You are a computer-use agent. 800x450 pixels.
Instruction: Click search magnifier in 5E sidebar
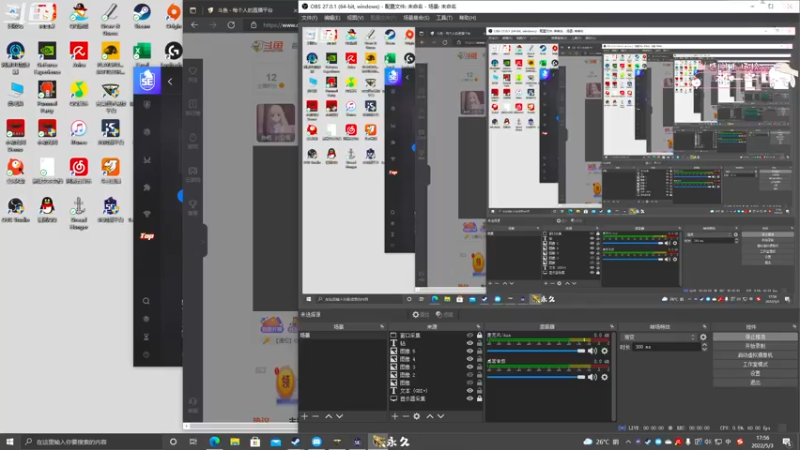point(146,301)
